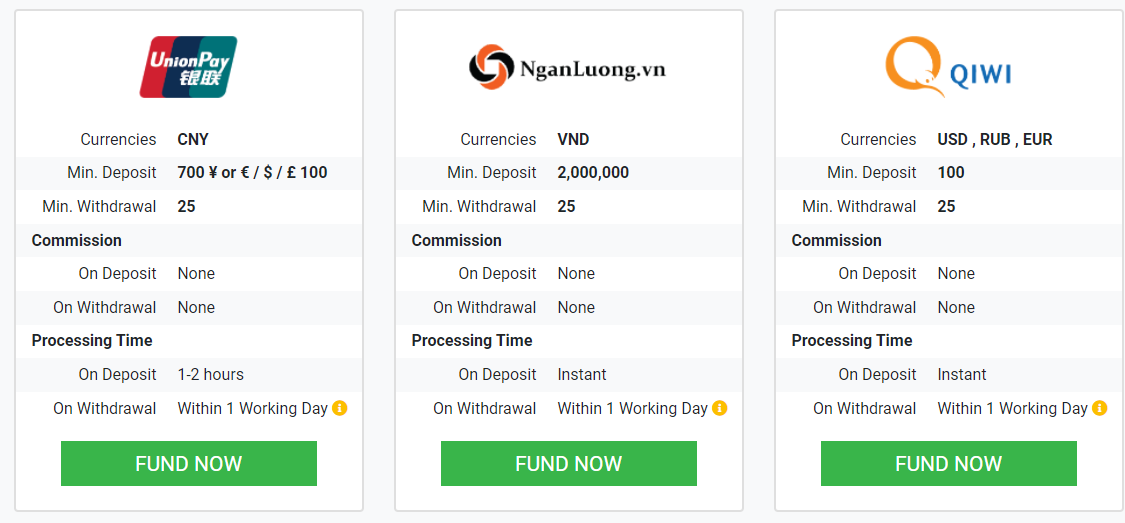The width and height of the screenshot is (1125, 523).
Task: Select the CNY currency value in UnionPay card
Action: click(193, 139)
